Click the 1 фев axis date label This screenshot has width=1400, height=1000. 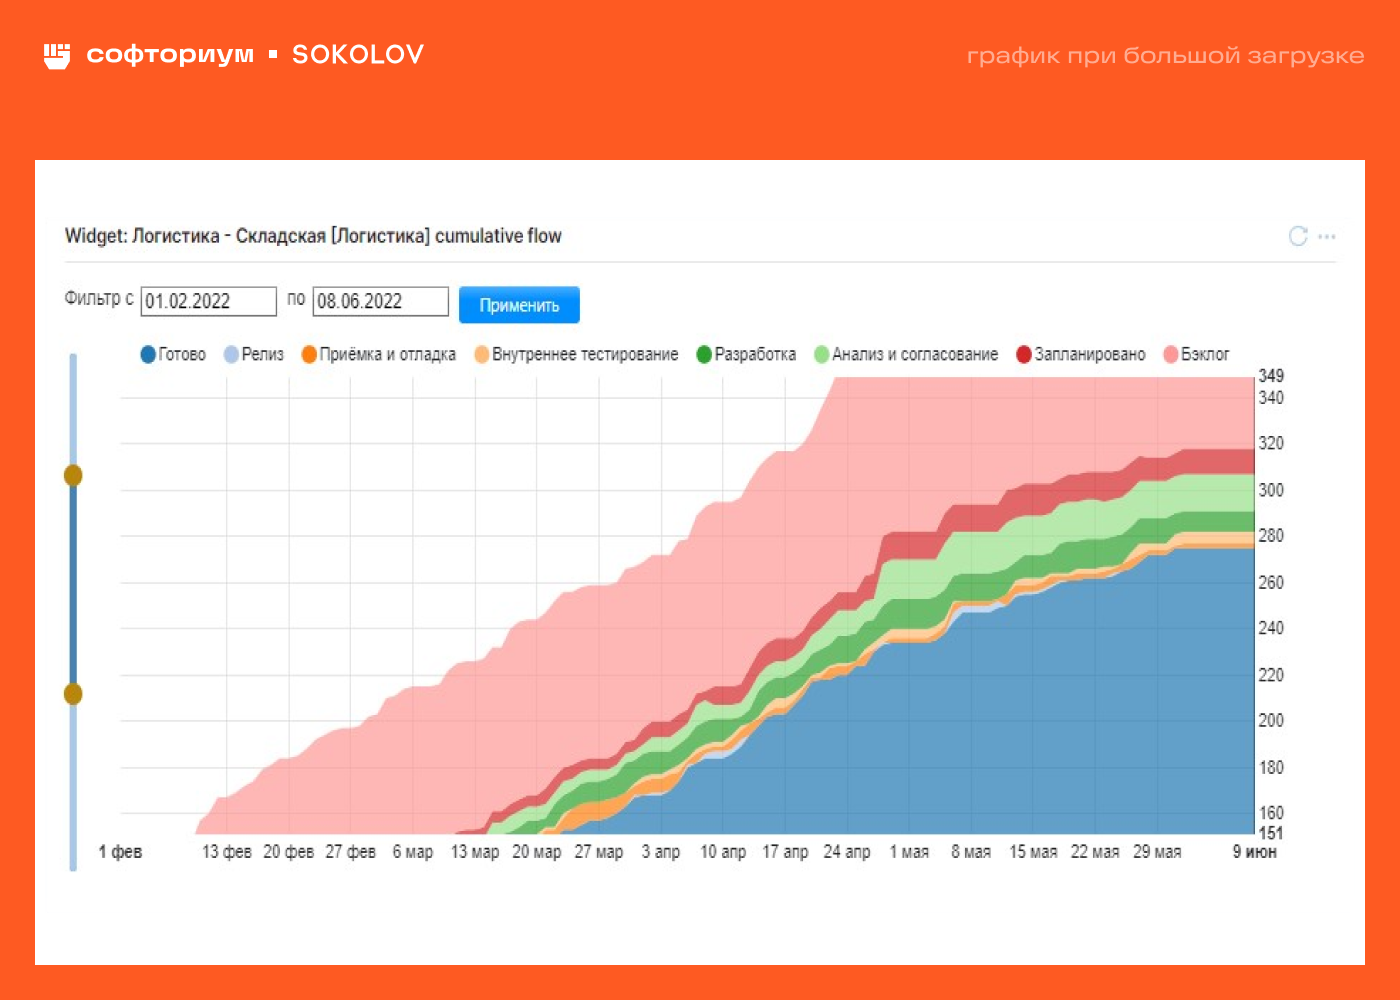(x=120, y=852)
